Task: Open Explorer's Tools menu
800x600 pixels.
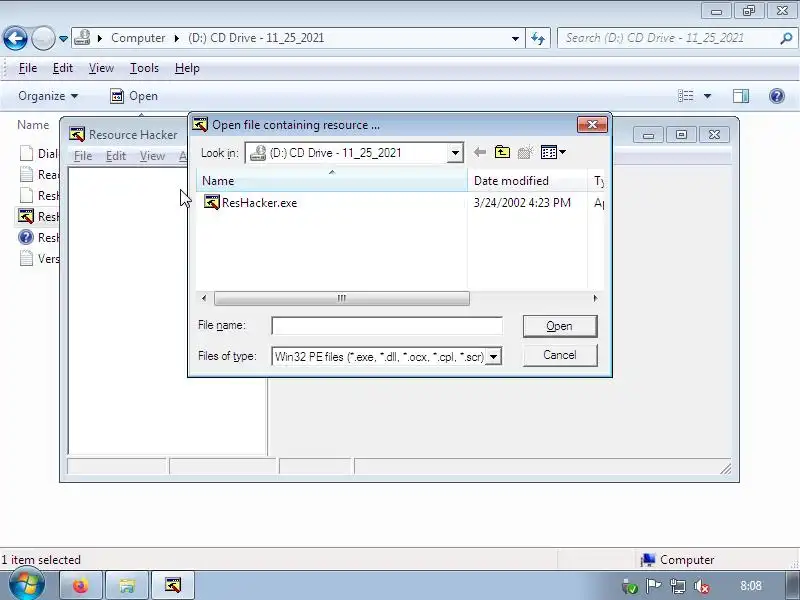Action: 144,68
